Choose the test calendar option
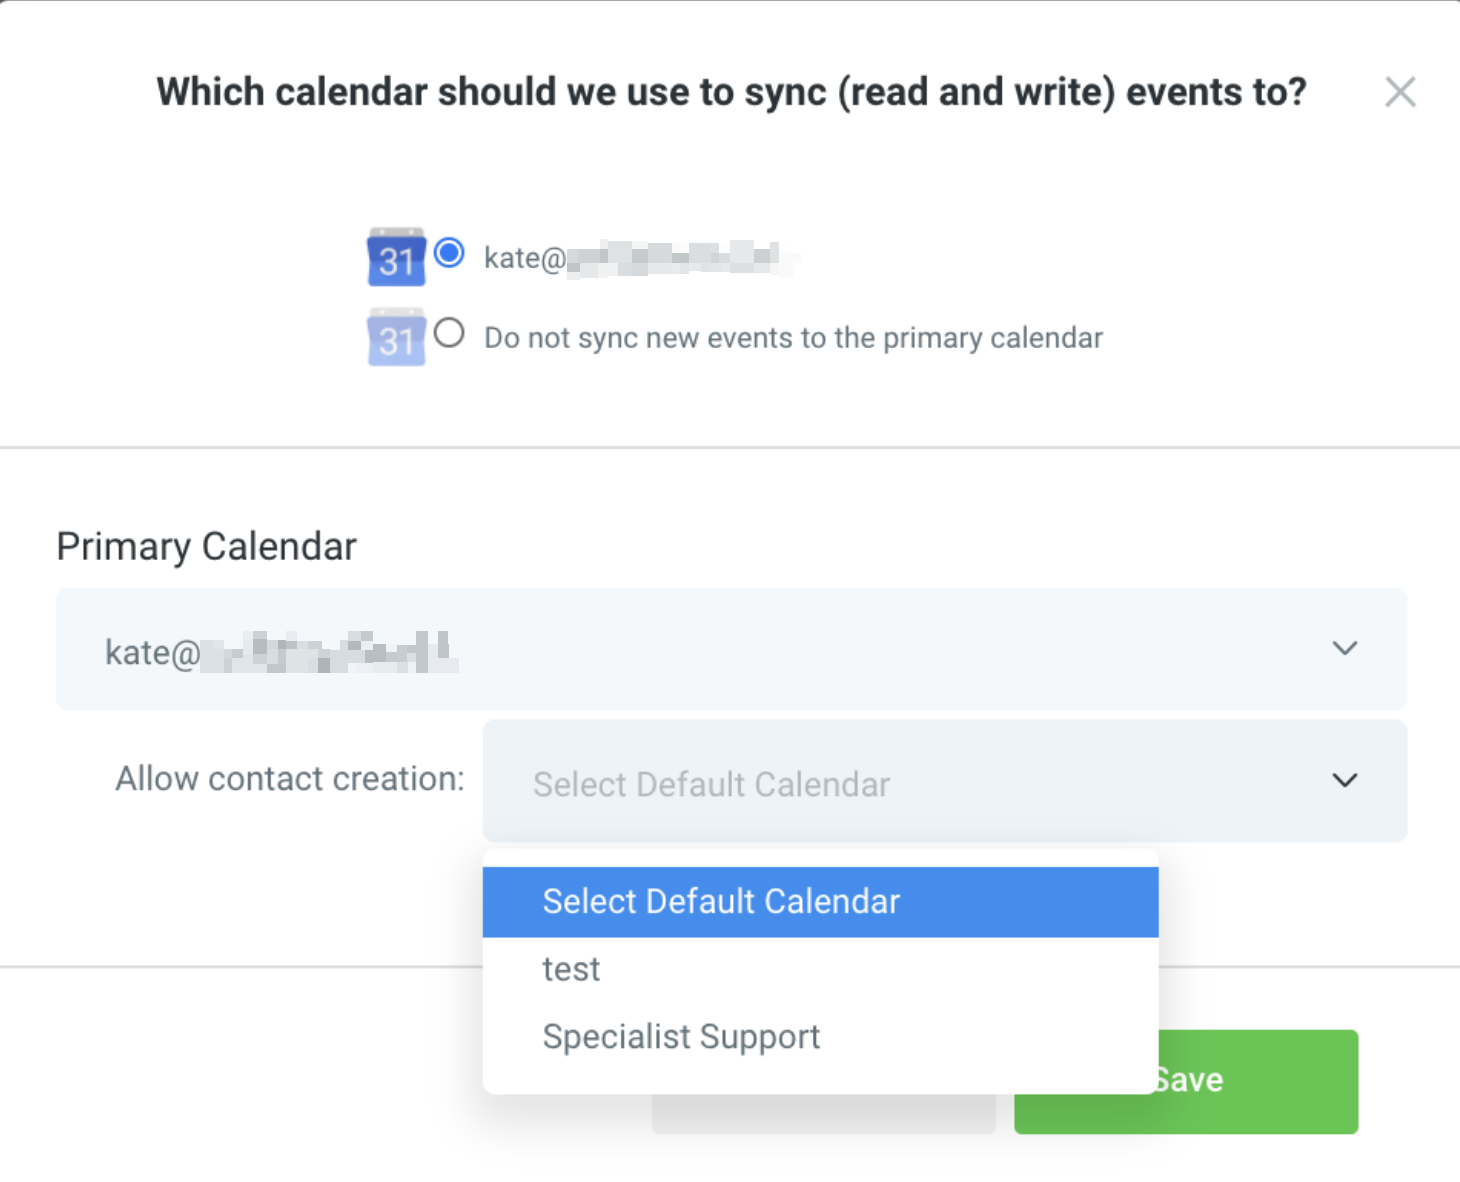 [x=572, y=969]
